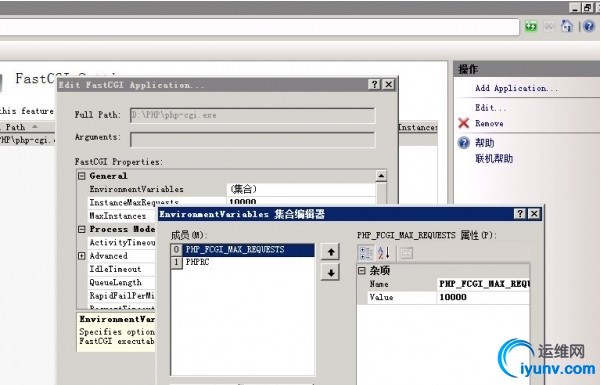Click the Value field showing 10000
Image resolution: width=601 pixels, height=385 pixels.
click(x=483, y=297)
